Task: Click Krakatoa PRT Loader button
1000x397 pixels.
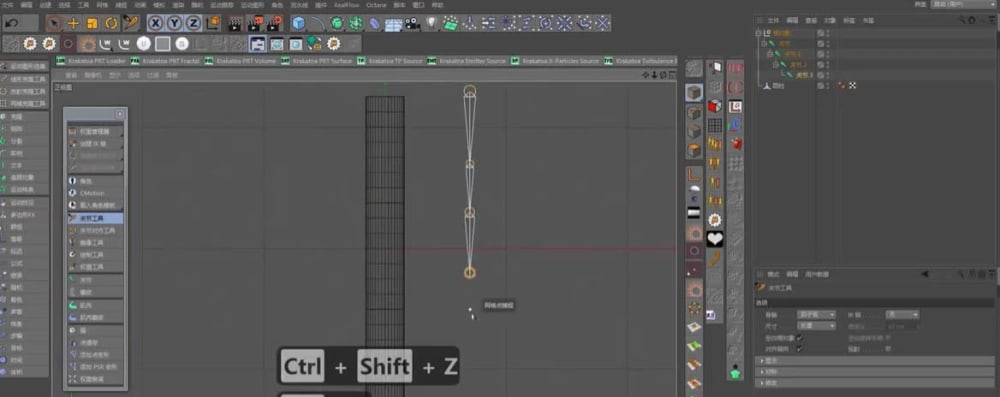Action: tap(92, 61)
